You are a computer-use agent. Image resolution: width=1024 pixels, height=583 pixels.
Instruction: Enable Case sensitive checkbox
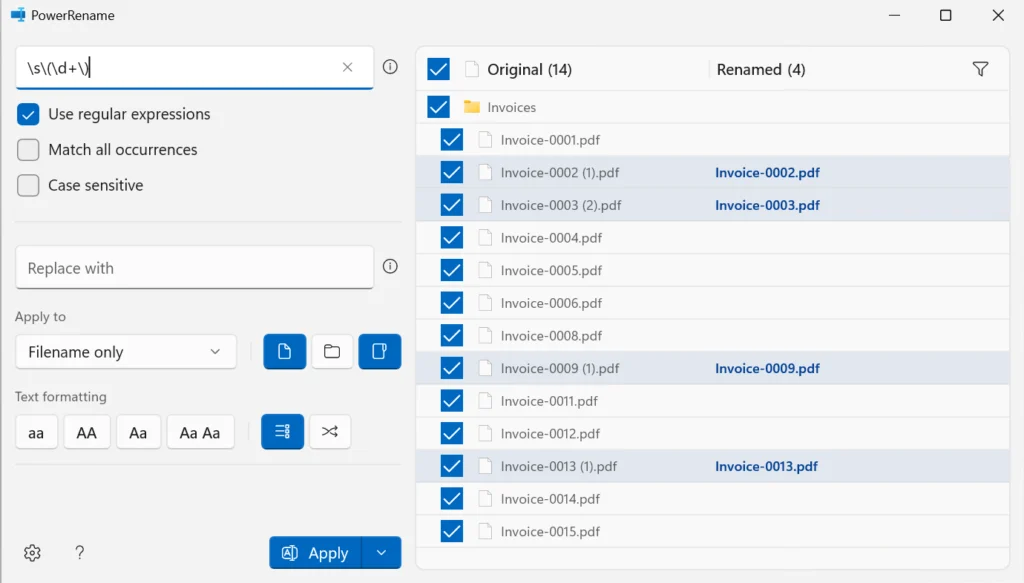tap(28, 185)
